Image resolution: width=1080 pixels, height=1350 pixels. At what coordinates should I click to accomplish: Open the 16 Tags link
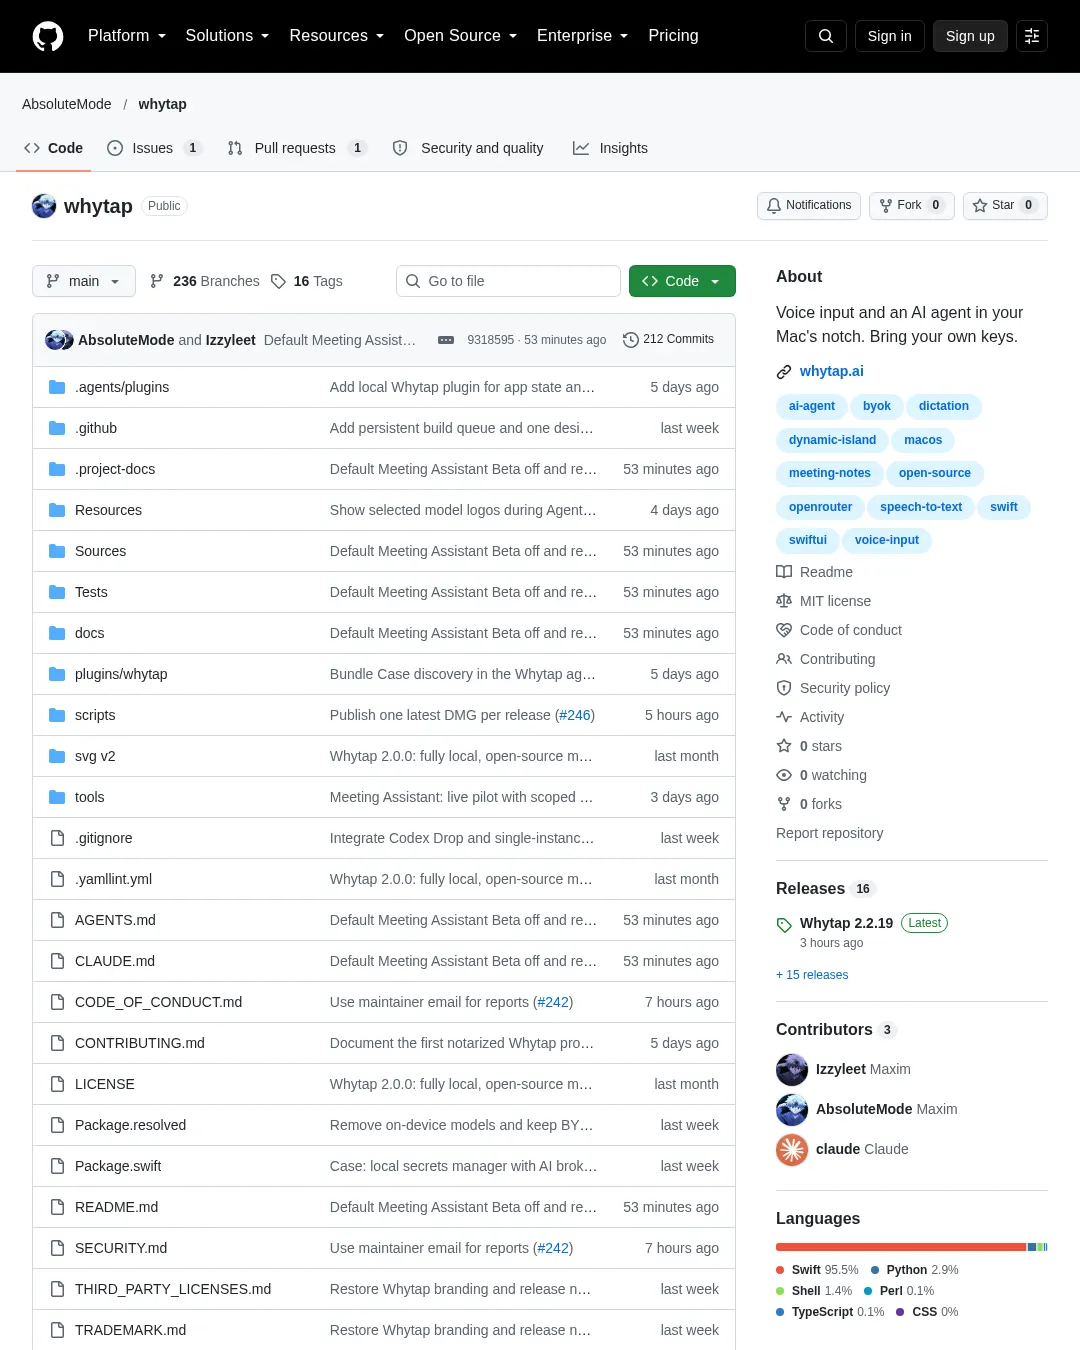pos(307,281)
